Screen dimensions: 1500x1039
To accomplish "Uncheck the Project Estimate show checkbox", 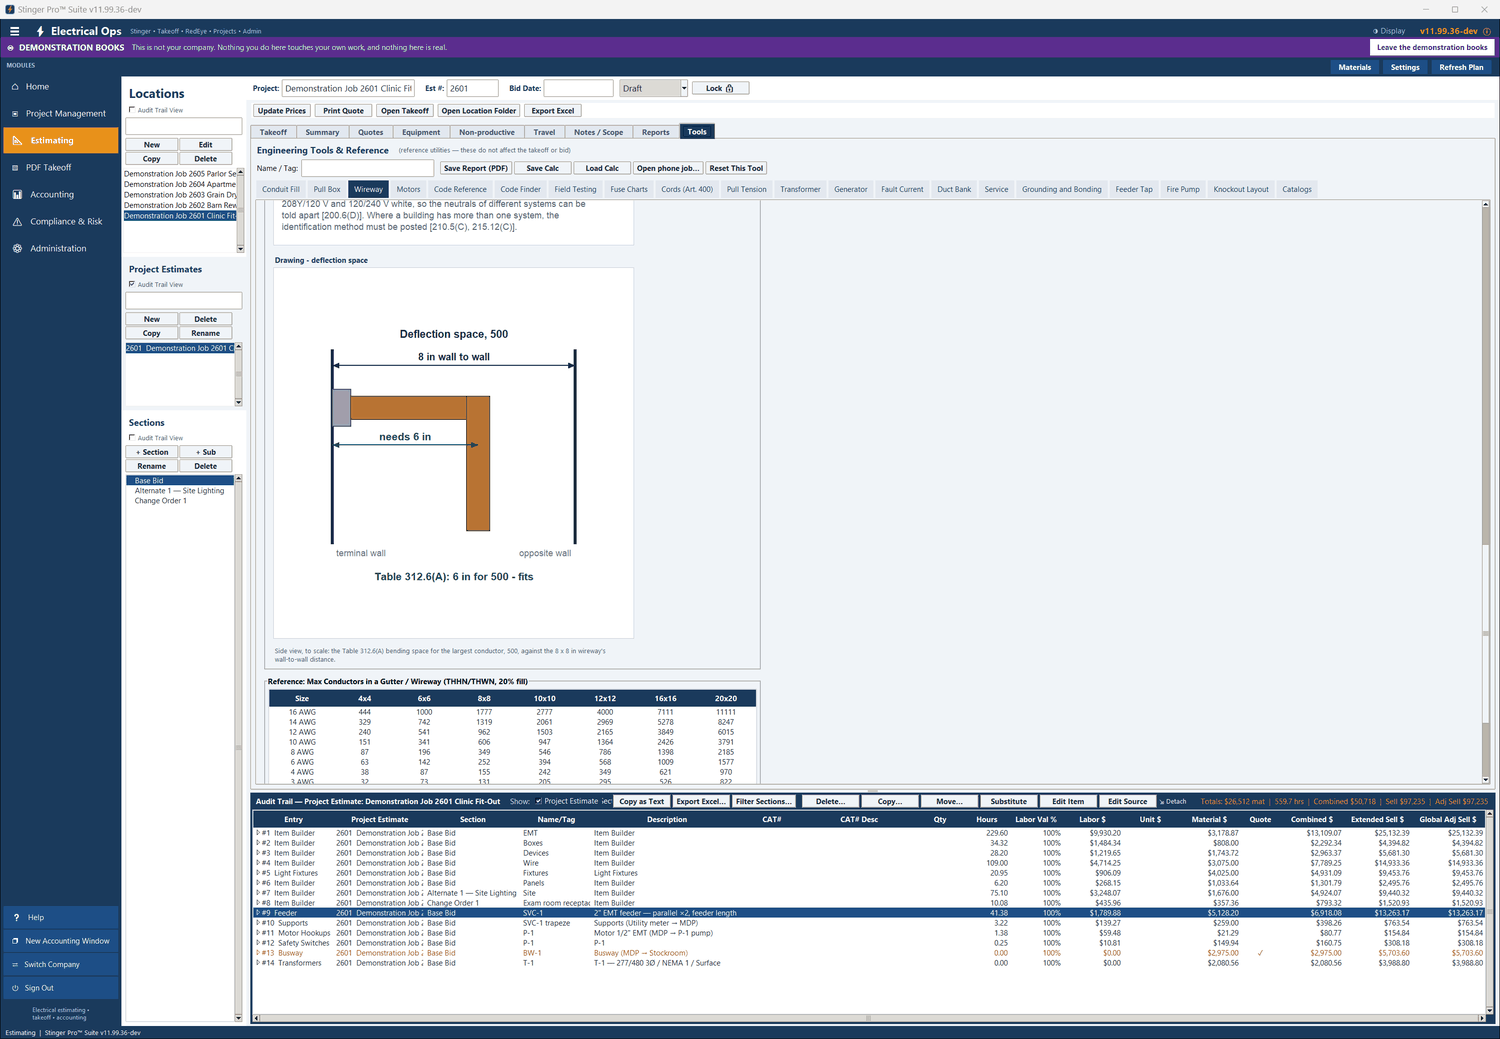I will tap(539, 801).
